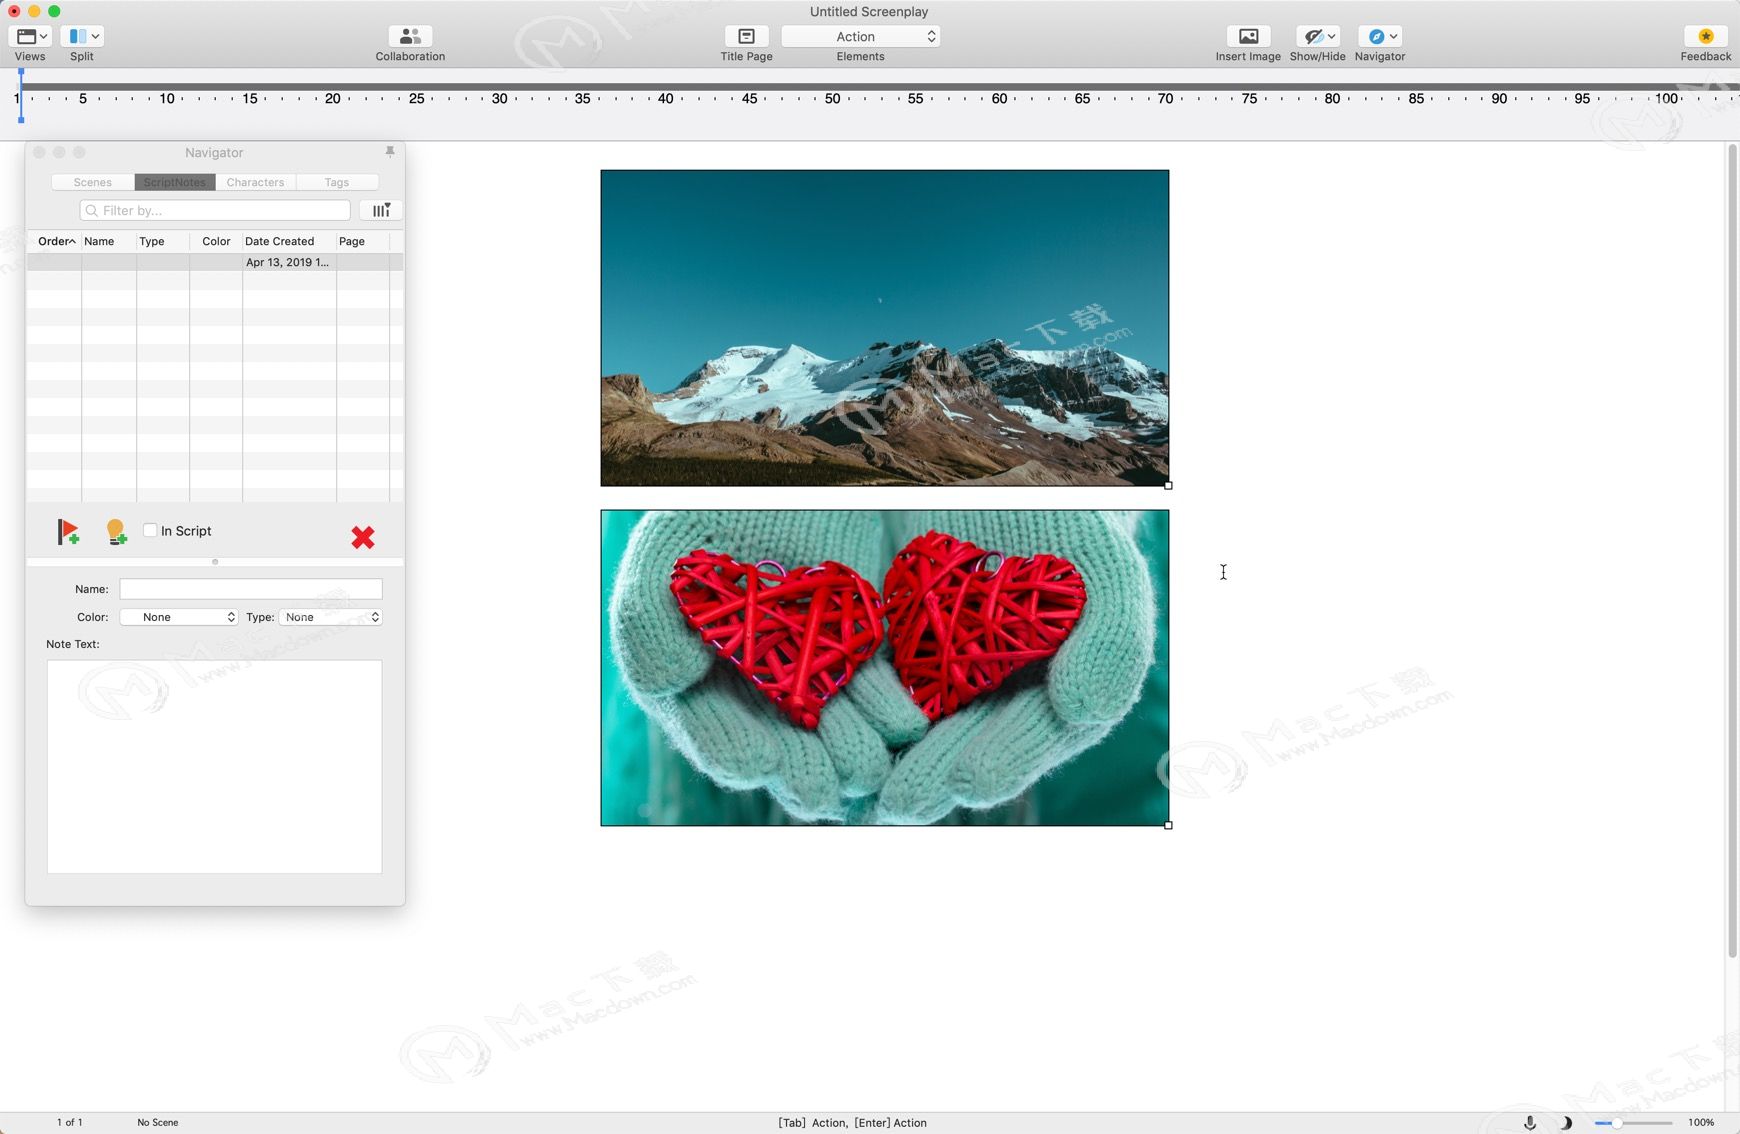Select the red hearts mittens image
Screen dimensions: 1740x1134
[x=885, y=668]
